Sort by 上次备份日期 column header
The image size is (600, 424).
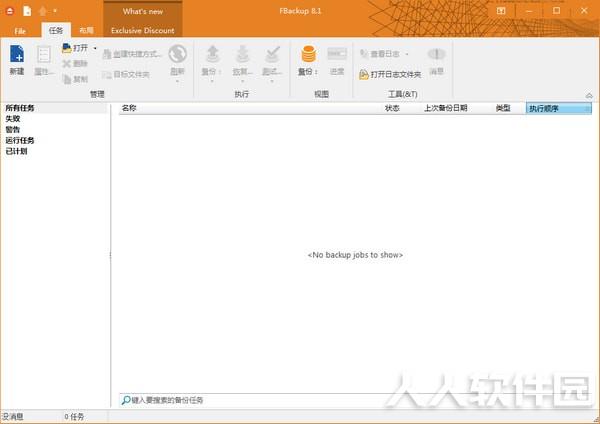(x=445, y=108)
